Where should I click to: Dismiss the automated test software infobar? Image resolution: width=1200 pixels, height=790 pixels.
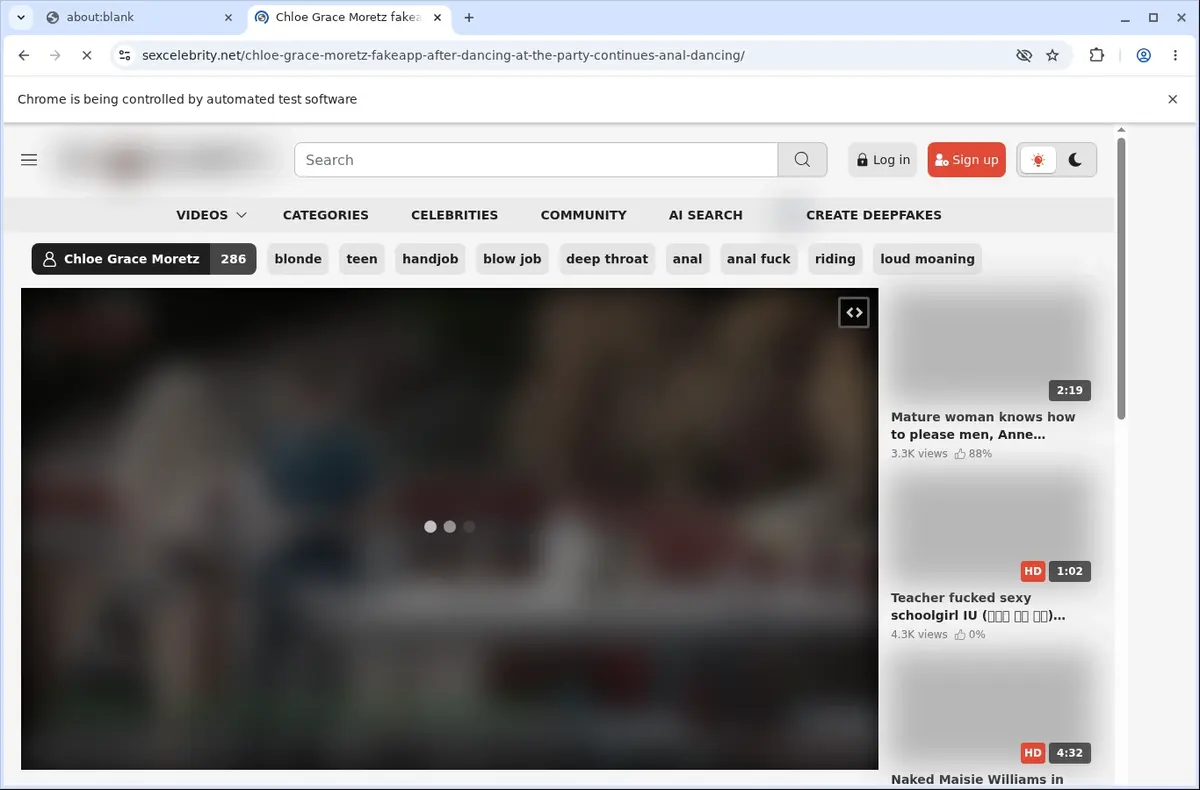[x=1173, y=99]
